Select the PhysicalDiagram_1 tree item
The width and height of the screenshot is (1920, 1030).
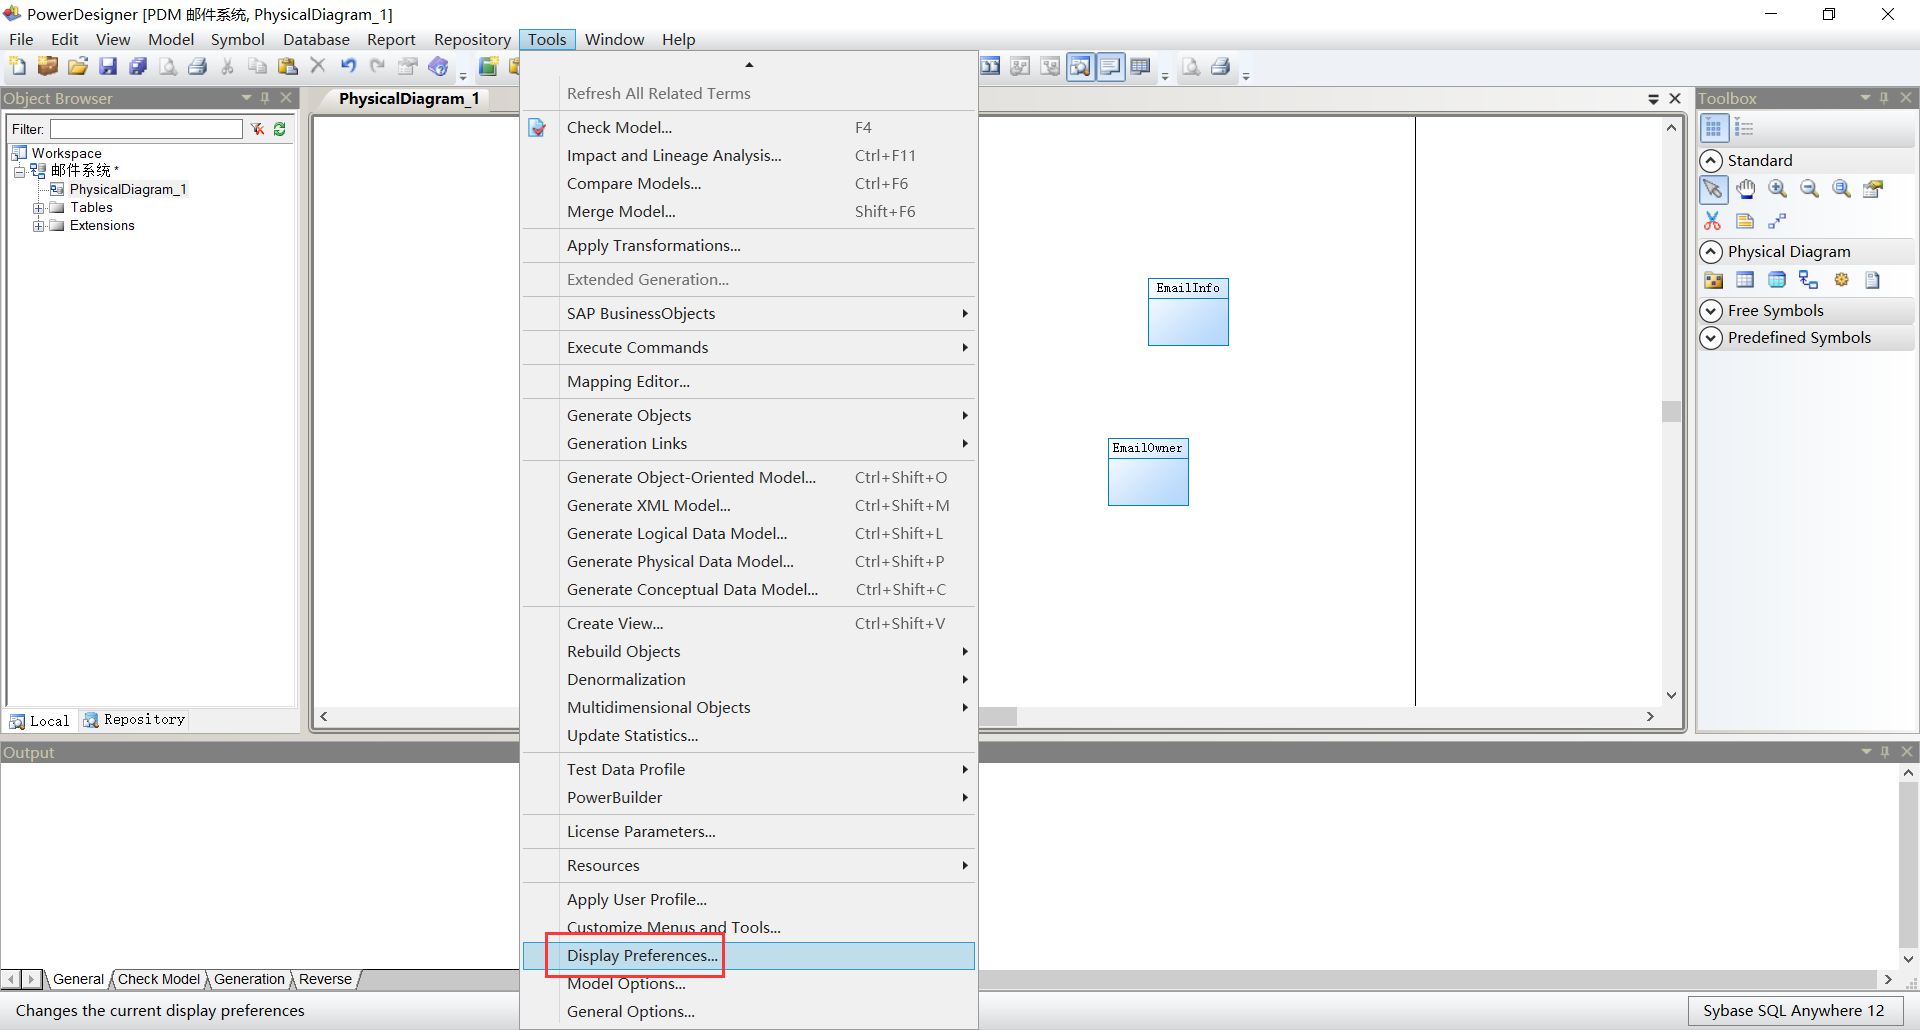coord(128,190)
